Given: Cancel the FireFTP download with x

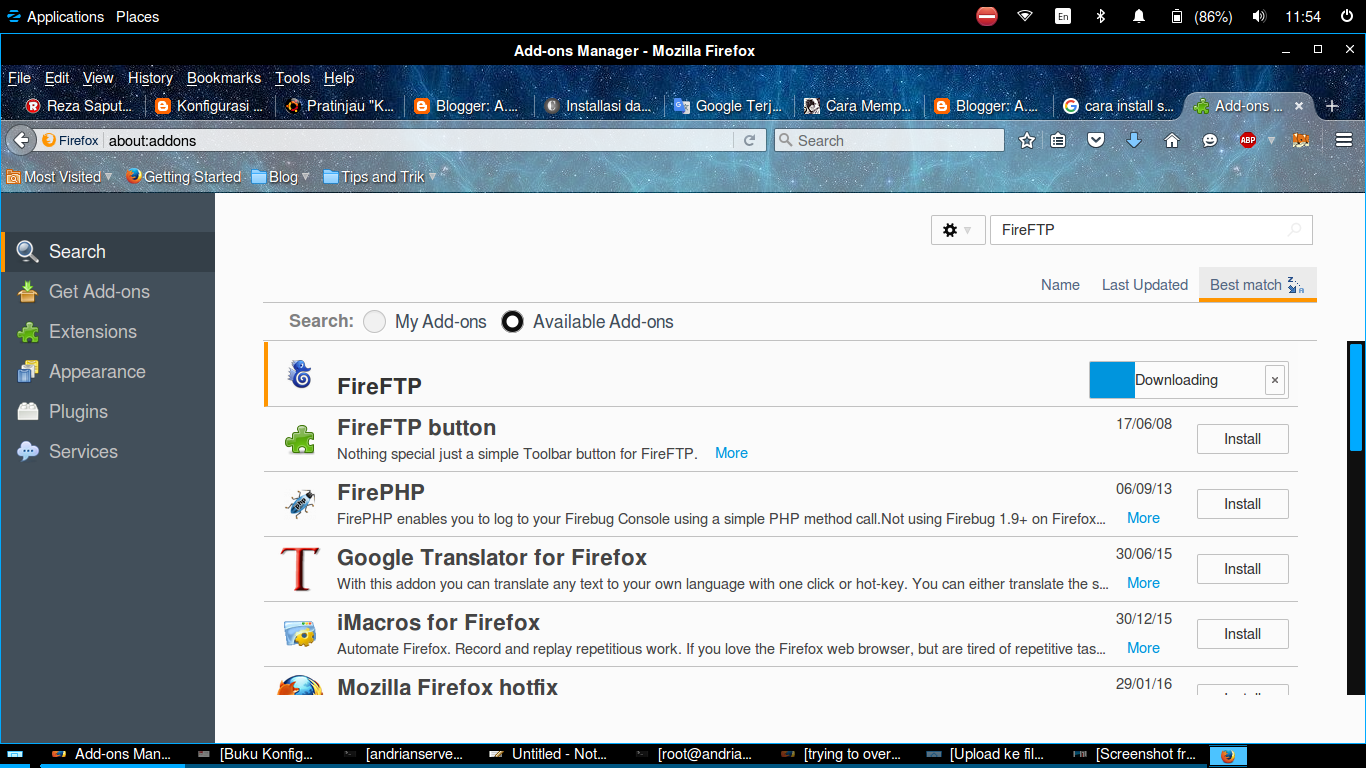Looking at the screenshot, I should 1274,380.
